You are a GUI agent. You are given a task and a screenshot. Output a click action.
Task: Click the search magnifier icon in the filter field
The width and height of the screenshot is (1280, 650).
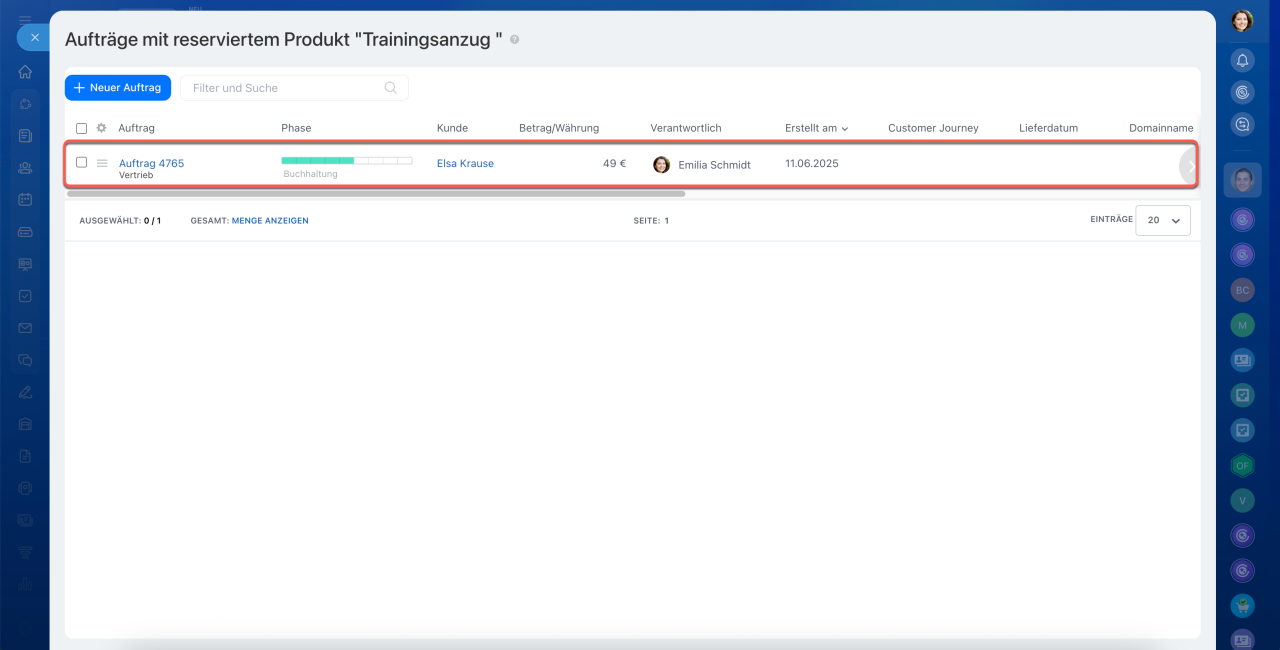pyautogui.click(x=391, y=88)
